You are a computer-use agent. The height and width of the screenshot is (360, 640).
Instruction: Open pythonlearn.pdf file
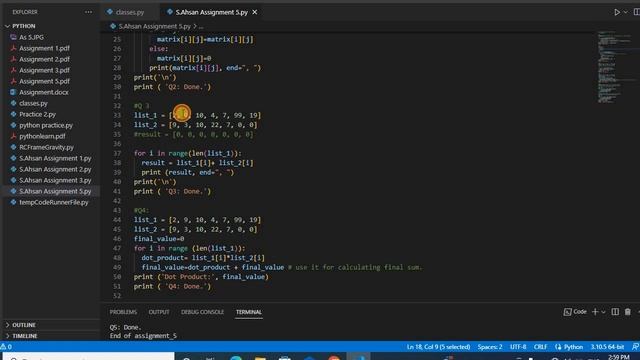[42, 136]
